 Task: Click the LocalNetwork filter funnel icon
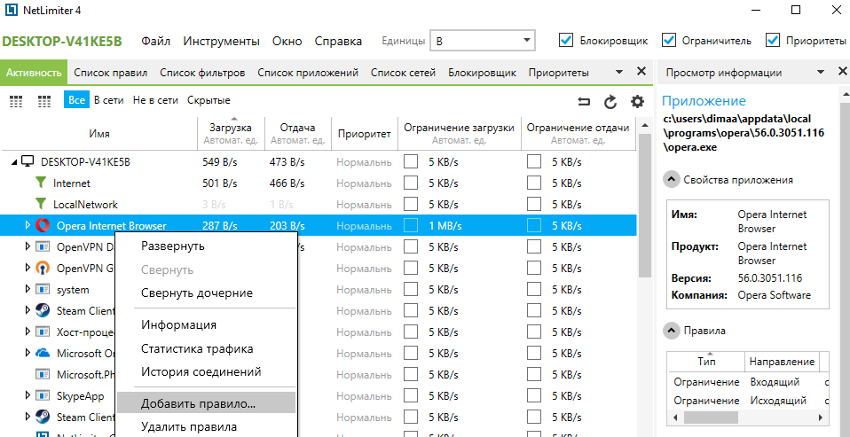41,204
